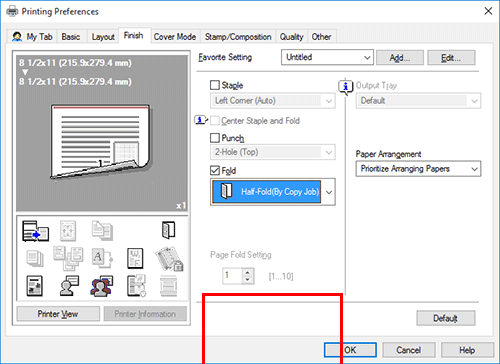Click the x1 copy count text
This screenshot has height=364, width=500.
click(181, 206)
